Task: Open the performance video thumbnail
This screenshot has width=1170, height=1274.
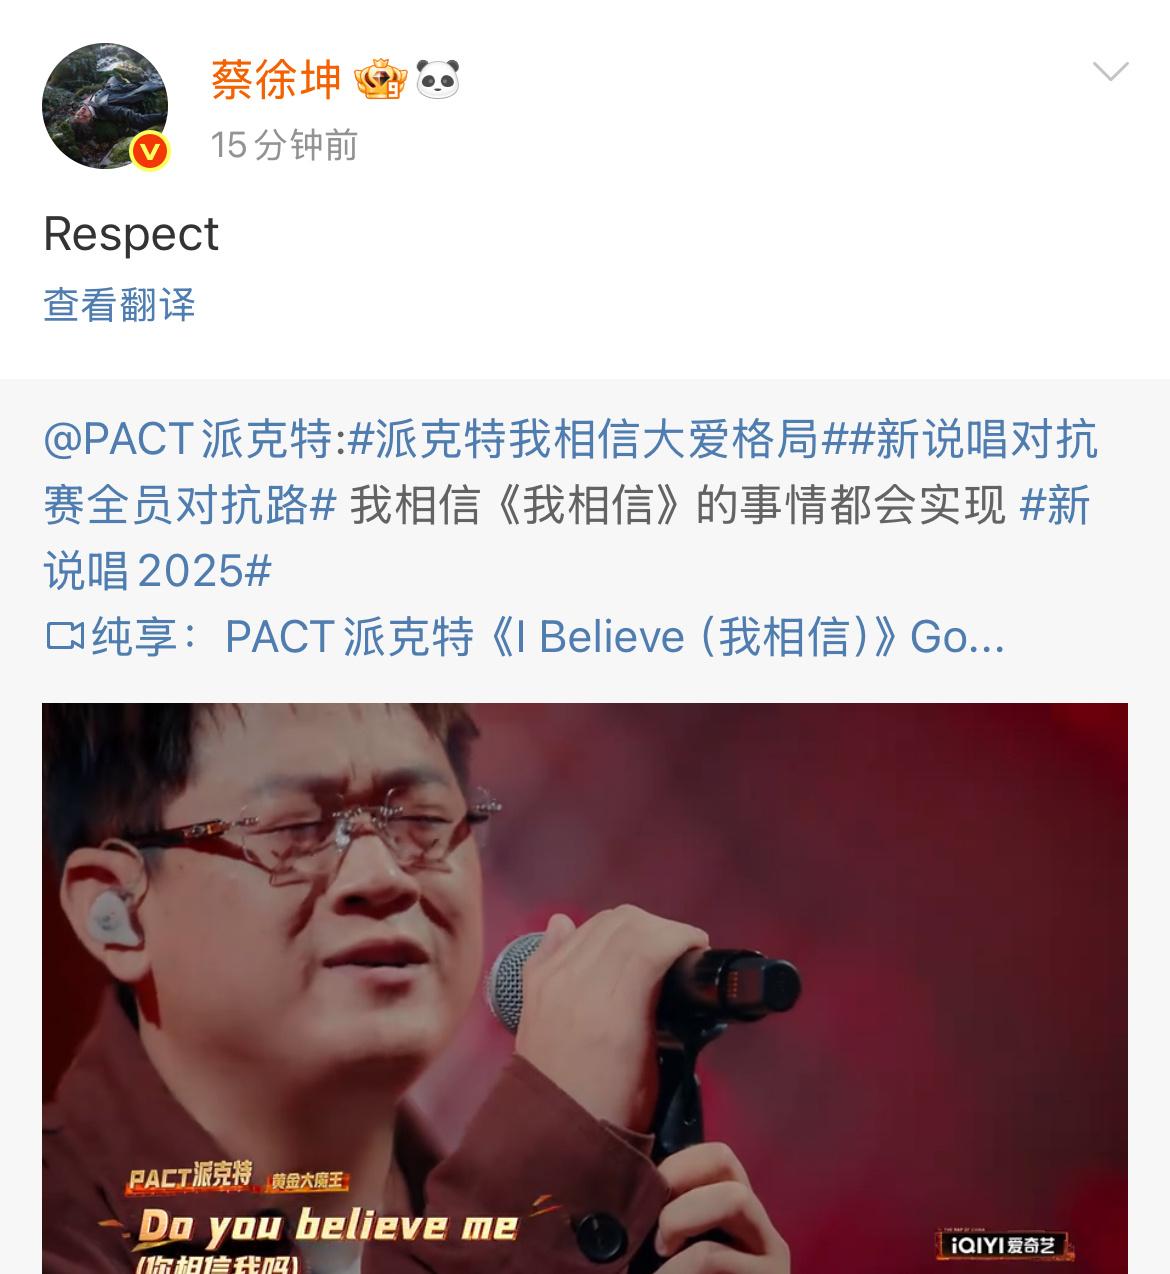Action: pyautogui.click(x=585, y=988)
